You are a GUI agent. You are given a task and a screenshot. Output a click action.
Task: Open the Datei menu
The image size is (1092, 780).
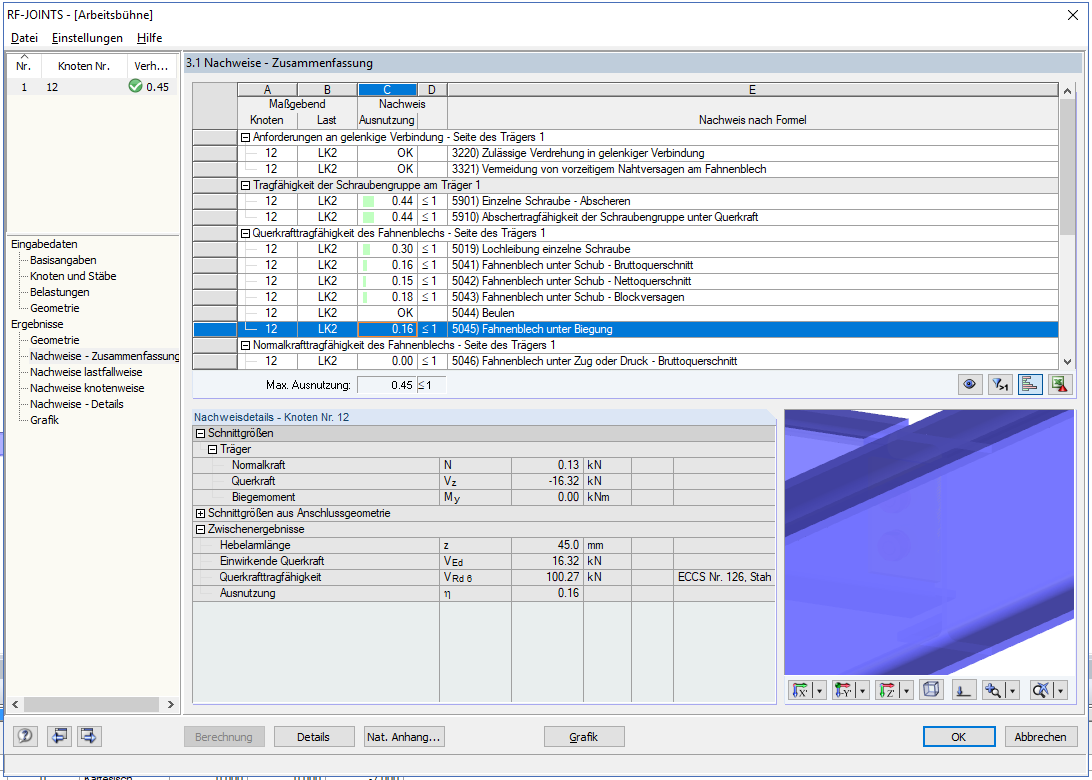[x=24, y=38]
